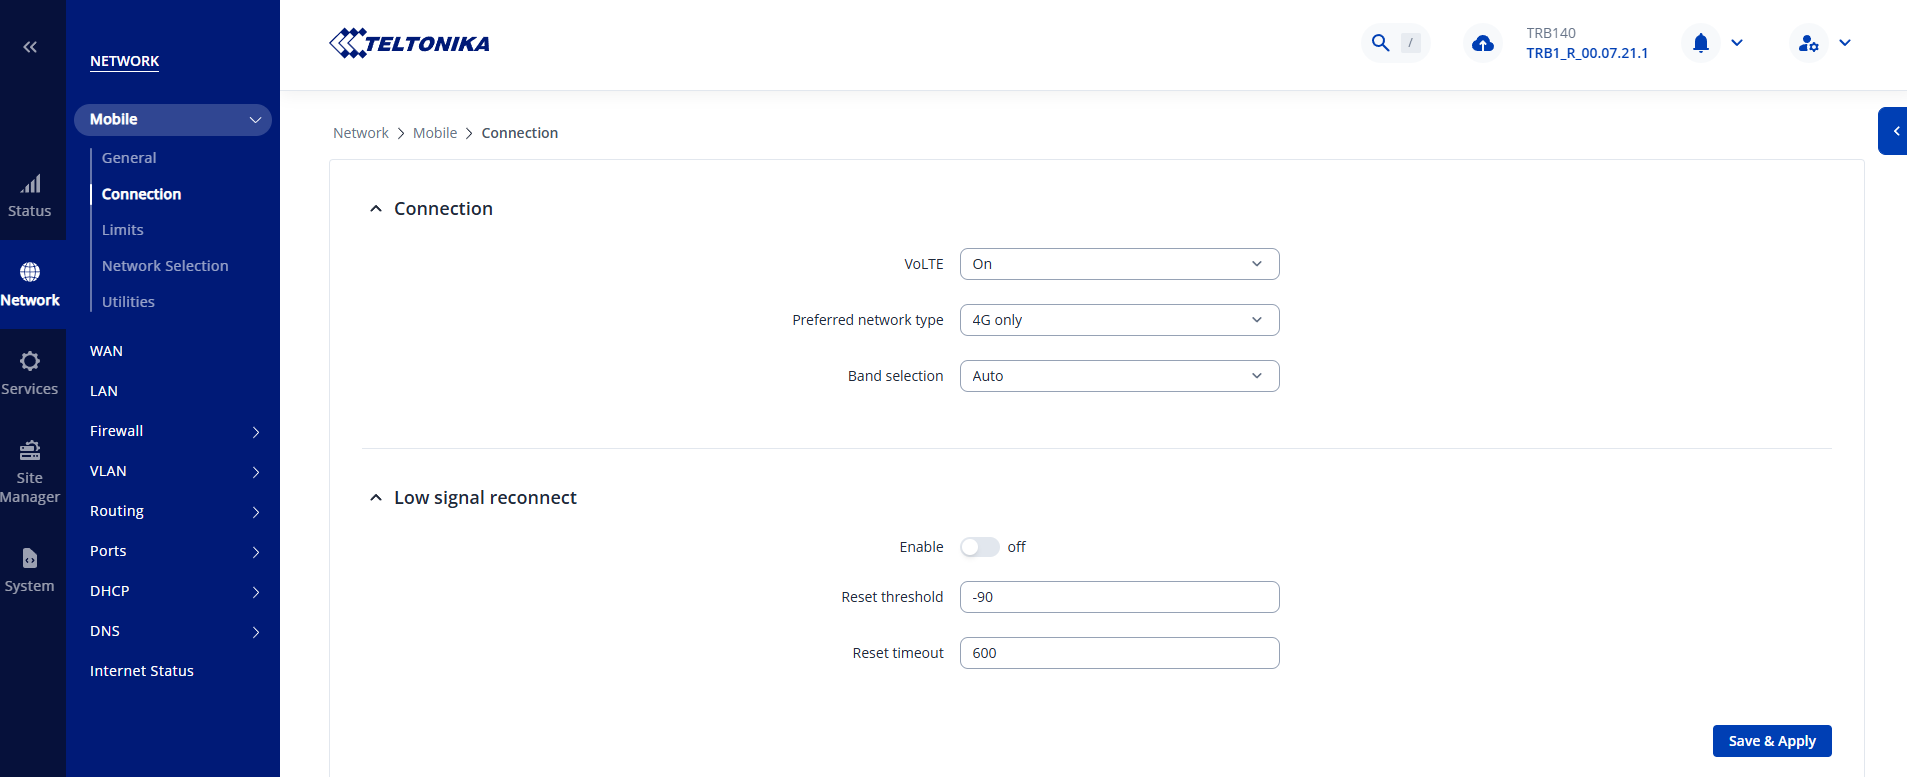The height and width of the screenshot is (777, 1907).
Task: Open the user settings account icon
Action: [x=1808, y=43]
